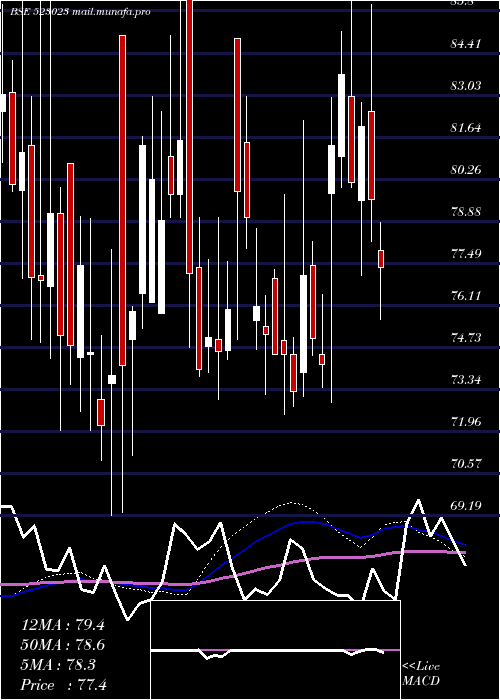Screen dimensions: 500x700
Task: Select the 74.73 price label
Action: [466, 338]
